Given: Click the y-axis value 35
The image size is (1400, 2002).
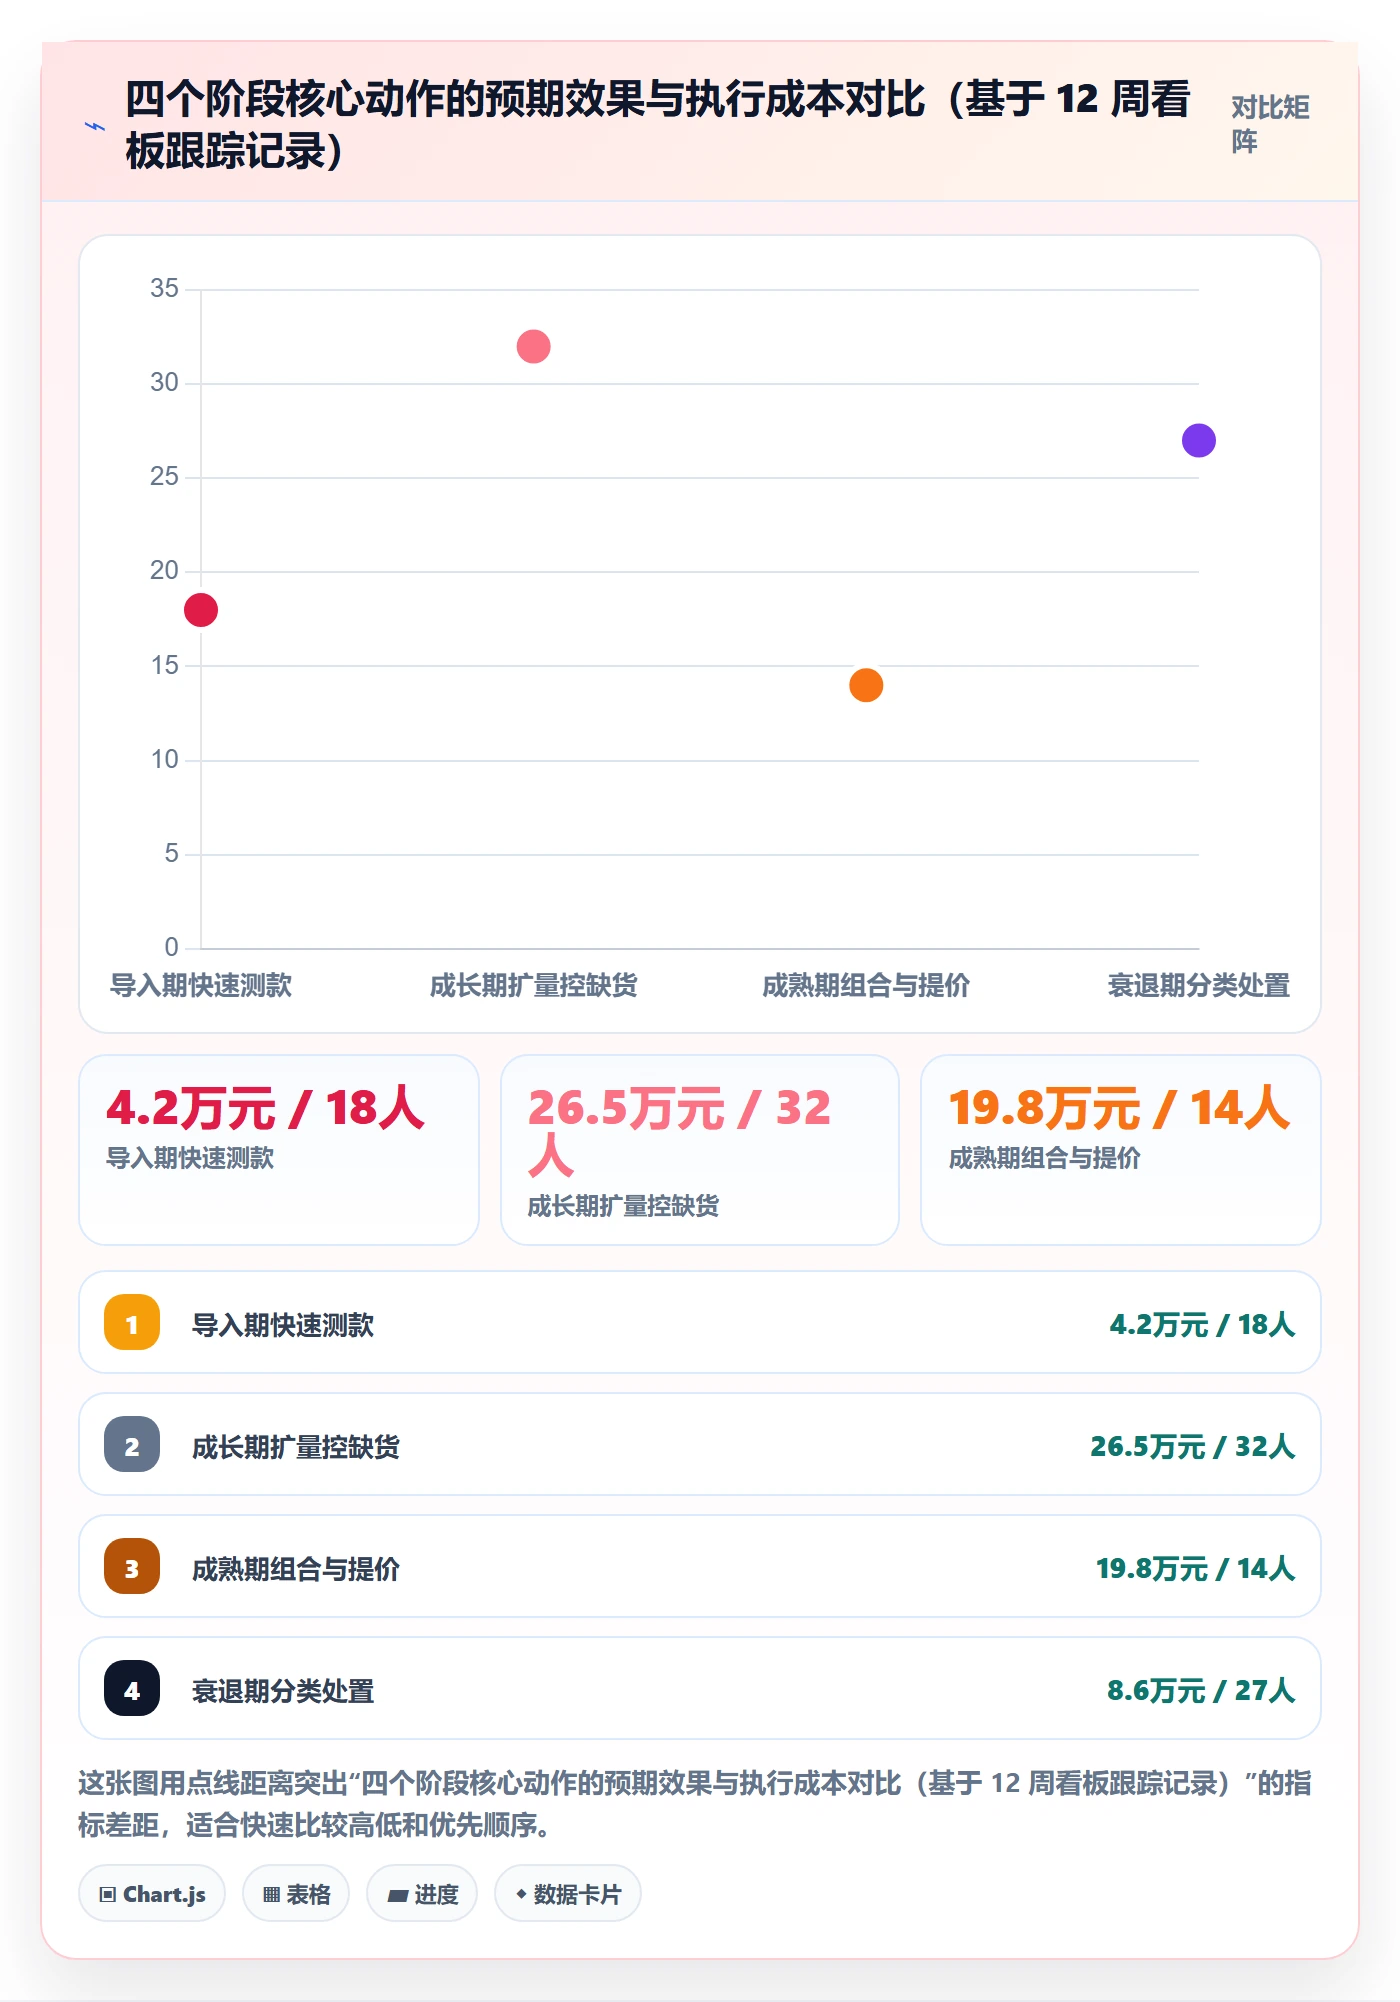Looking at the screenshot, I should (x=164, y=289).
